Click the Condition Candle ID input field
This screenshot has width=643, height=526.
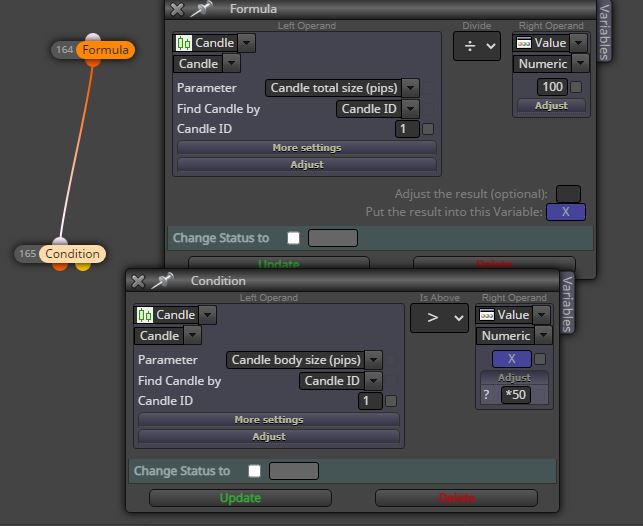[370, 401]
